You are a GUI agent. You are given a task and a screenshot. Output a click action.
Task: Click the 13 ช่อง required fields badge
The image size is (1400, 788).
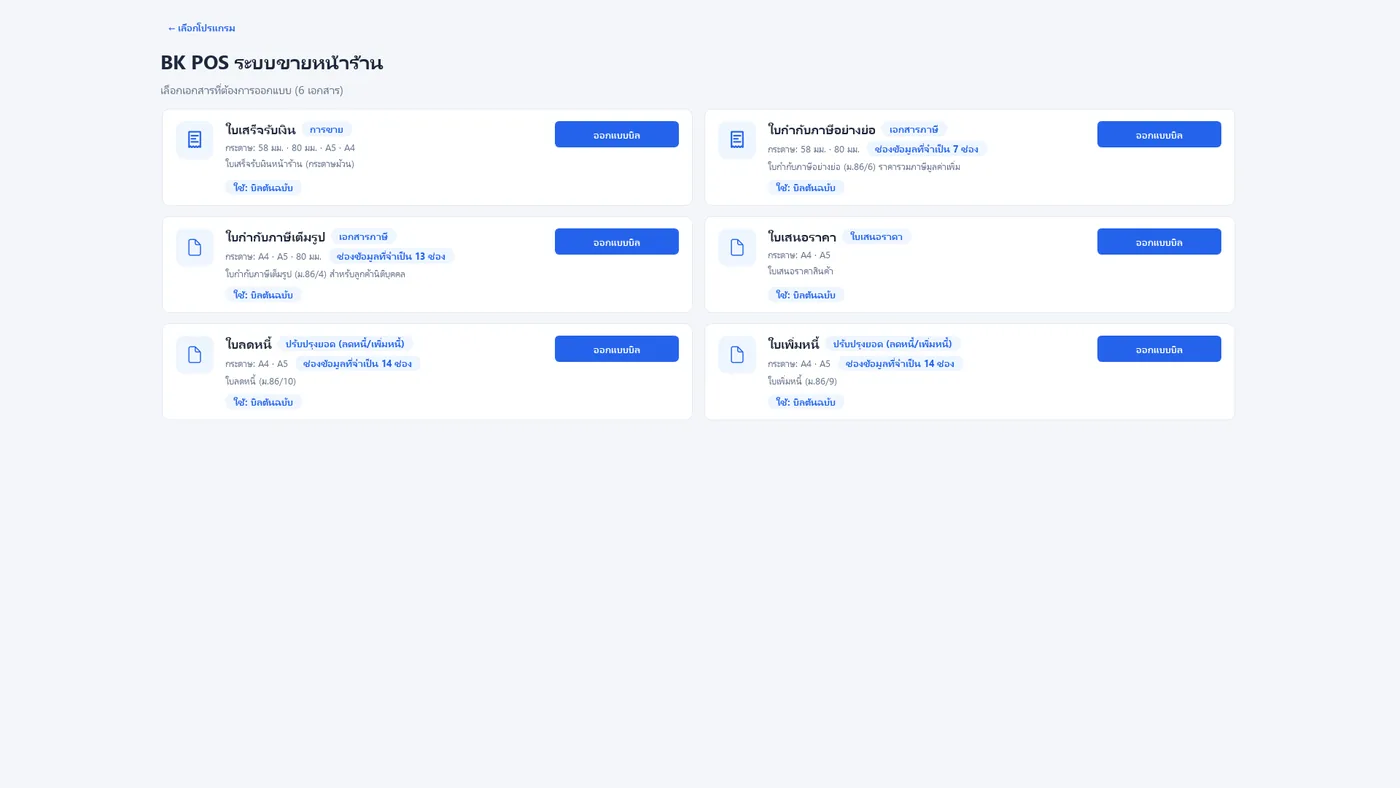point(391,257)
